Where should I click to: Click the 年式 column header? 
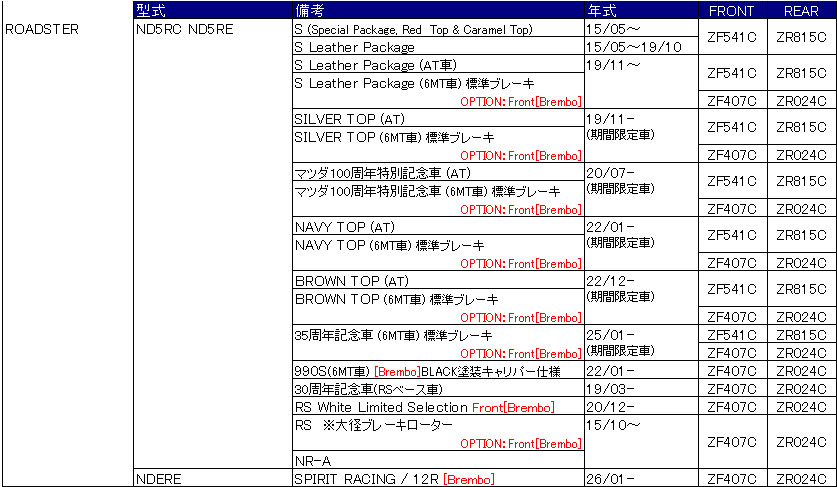(x=603, y=10)
